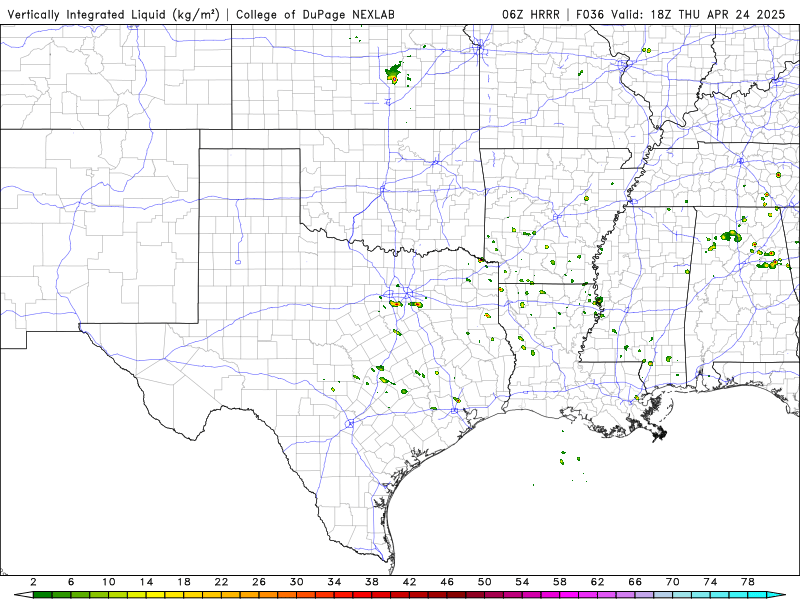Click the legend value "38"
This screenshot has width=800, height=600.
point(372,582)
